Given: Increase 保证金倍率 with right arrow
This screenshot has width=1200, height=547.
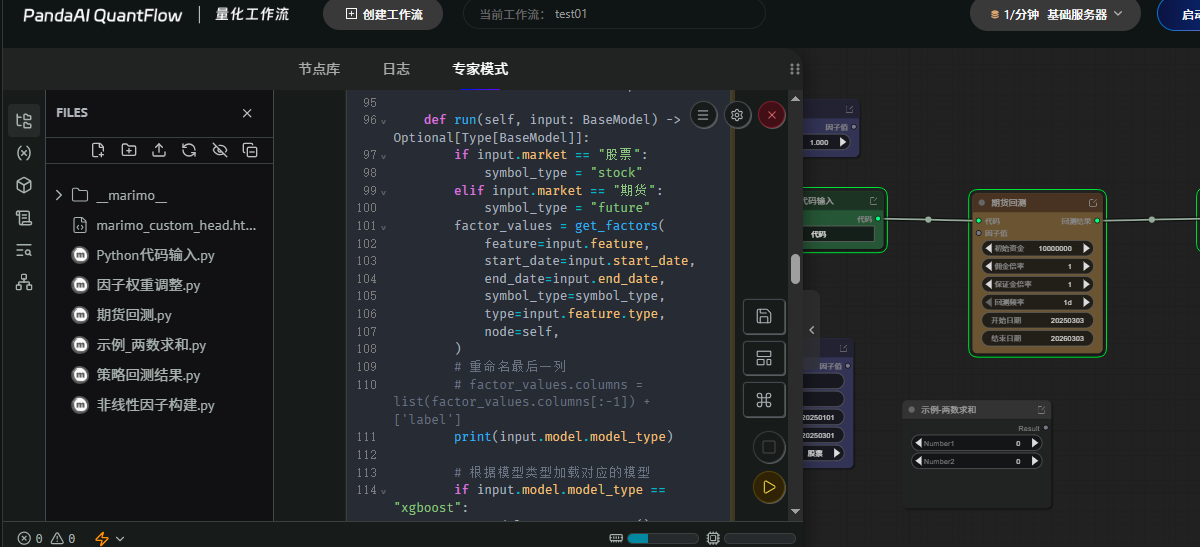Looking at the screenshot, I should pos(1086,284).
